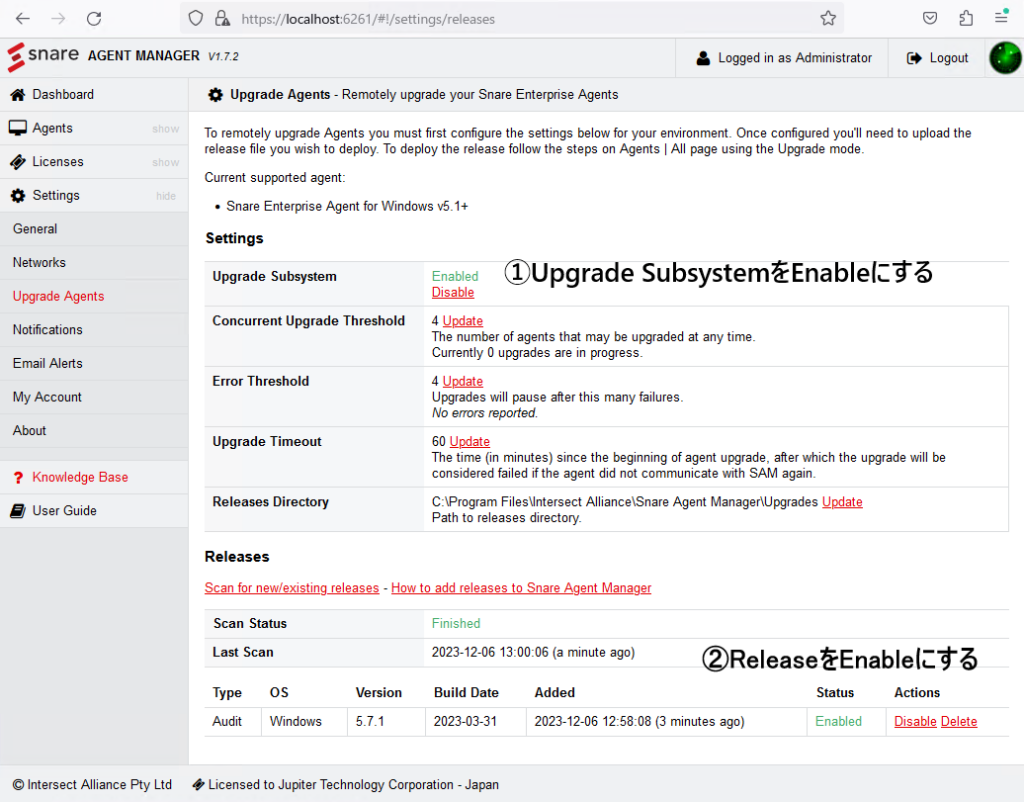1024x802 pixels.
Task: Click the padlock site security icon
Action: click(222, 18)
